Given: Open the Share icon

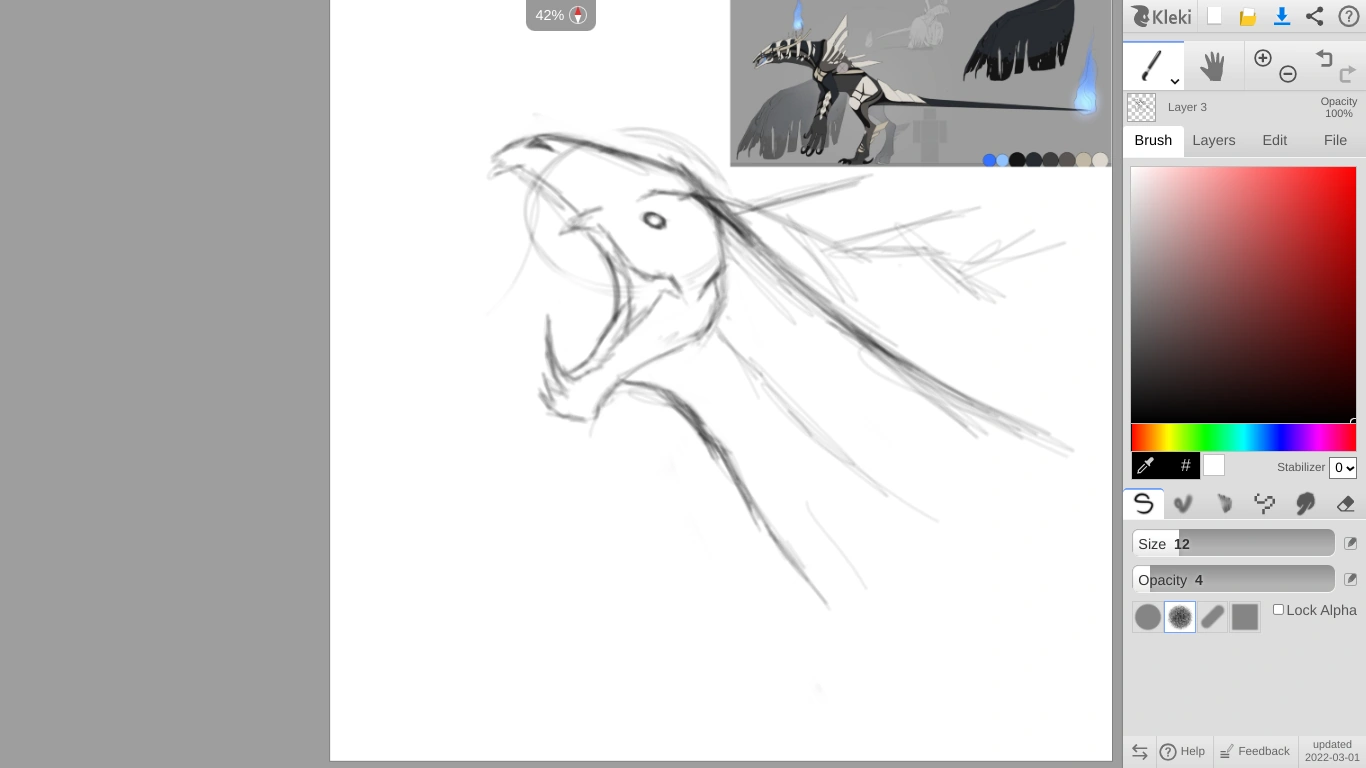Looking at the screenshot, I should (1314, 16).
